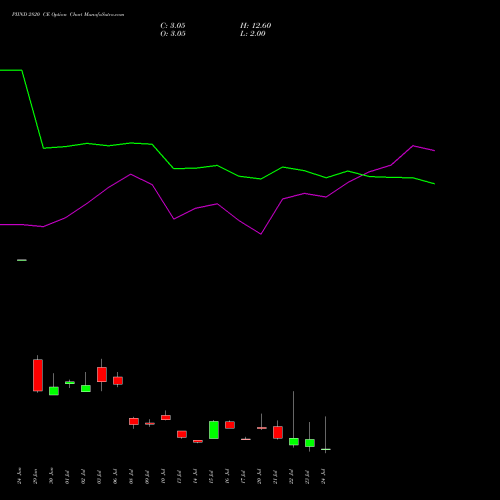Select the '24 Jul' date axis label
This screenshot has height=500, width=500.
pyautogui.click(x=323, y=477)
